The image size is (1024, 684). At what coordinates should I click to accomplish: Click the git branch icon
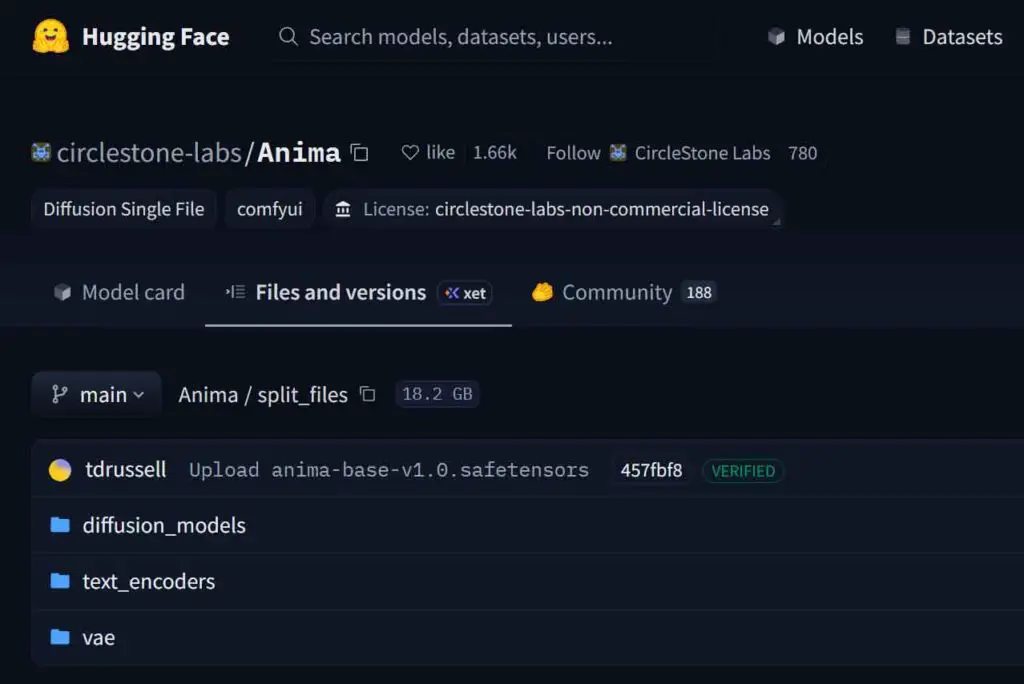59,394
